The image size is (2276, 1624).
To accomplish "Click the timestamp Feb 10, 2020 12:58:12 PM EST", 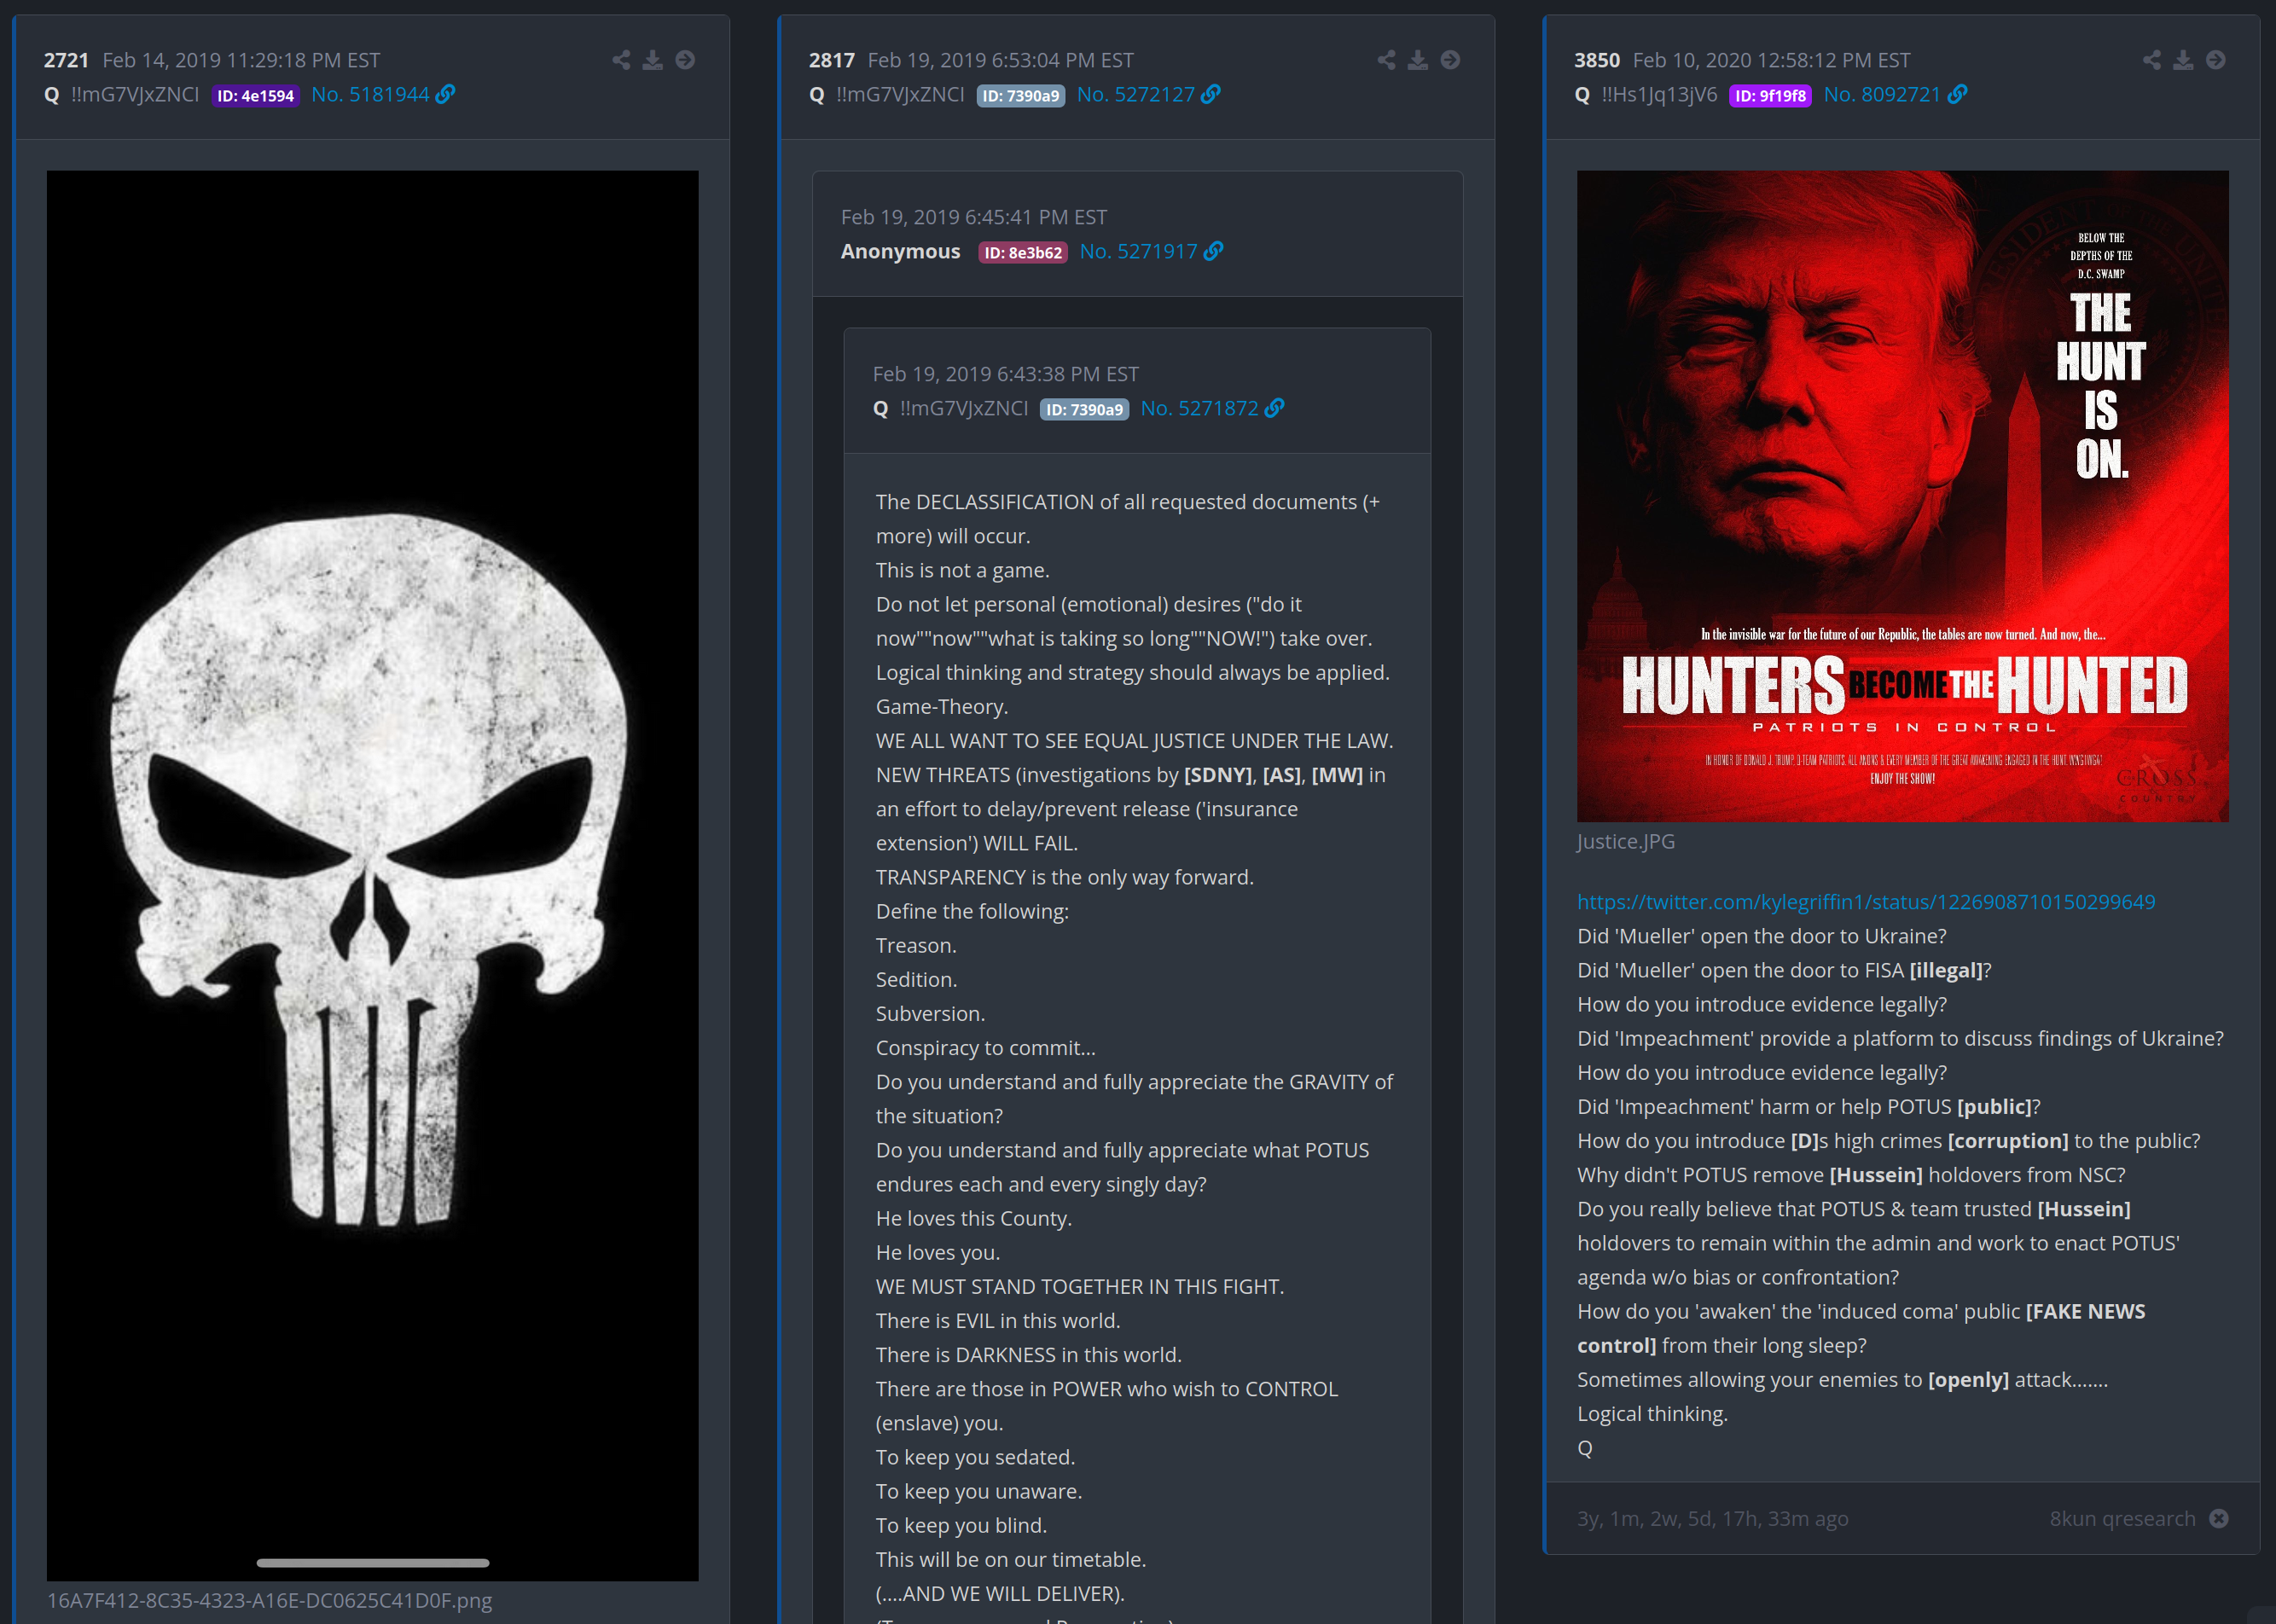I will point(1771,60).
